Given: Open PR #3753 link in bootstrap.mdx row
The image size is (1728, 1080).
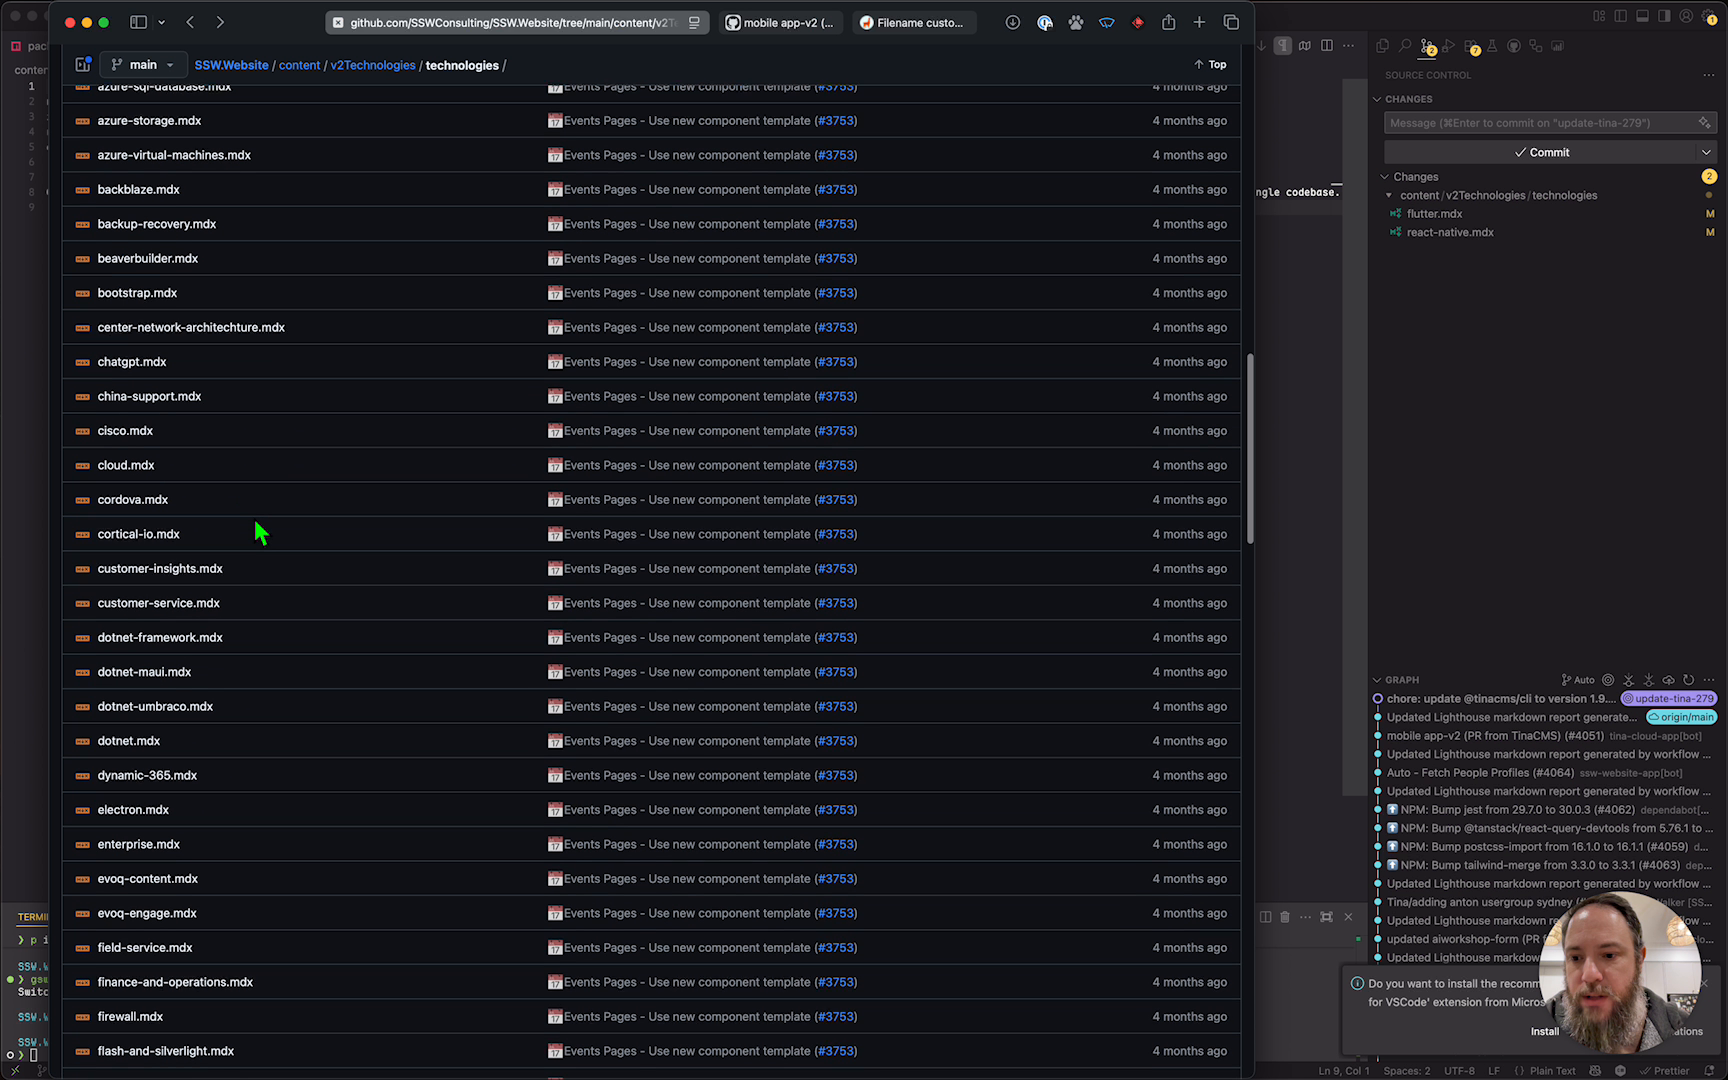Looking at the screenshot, I should tap(836, 293).
